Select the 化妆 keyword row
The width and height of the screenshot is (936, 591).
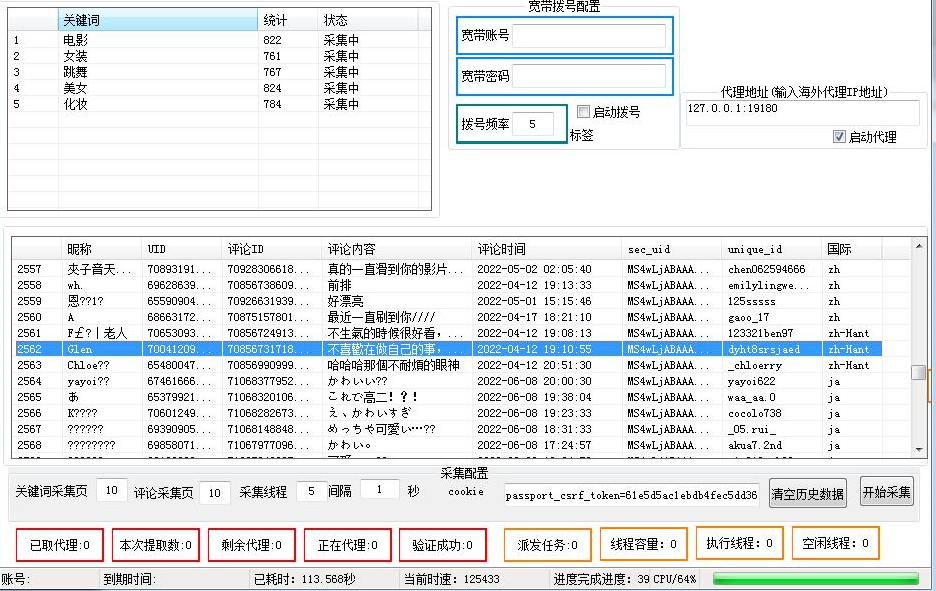75,104
